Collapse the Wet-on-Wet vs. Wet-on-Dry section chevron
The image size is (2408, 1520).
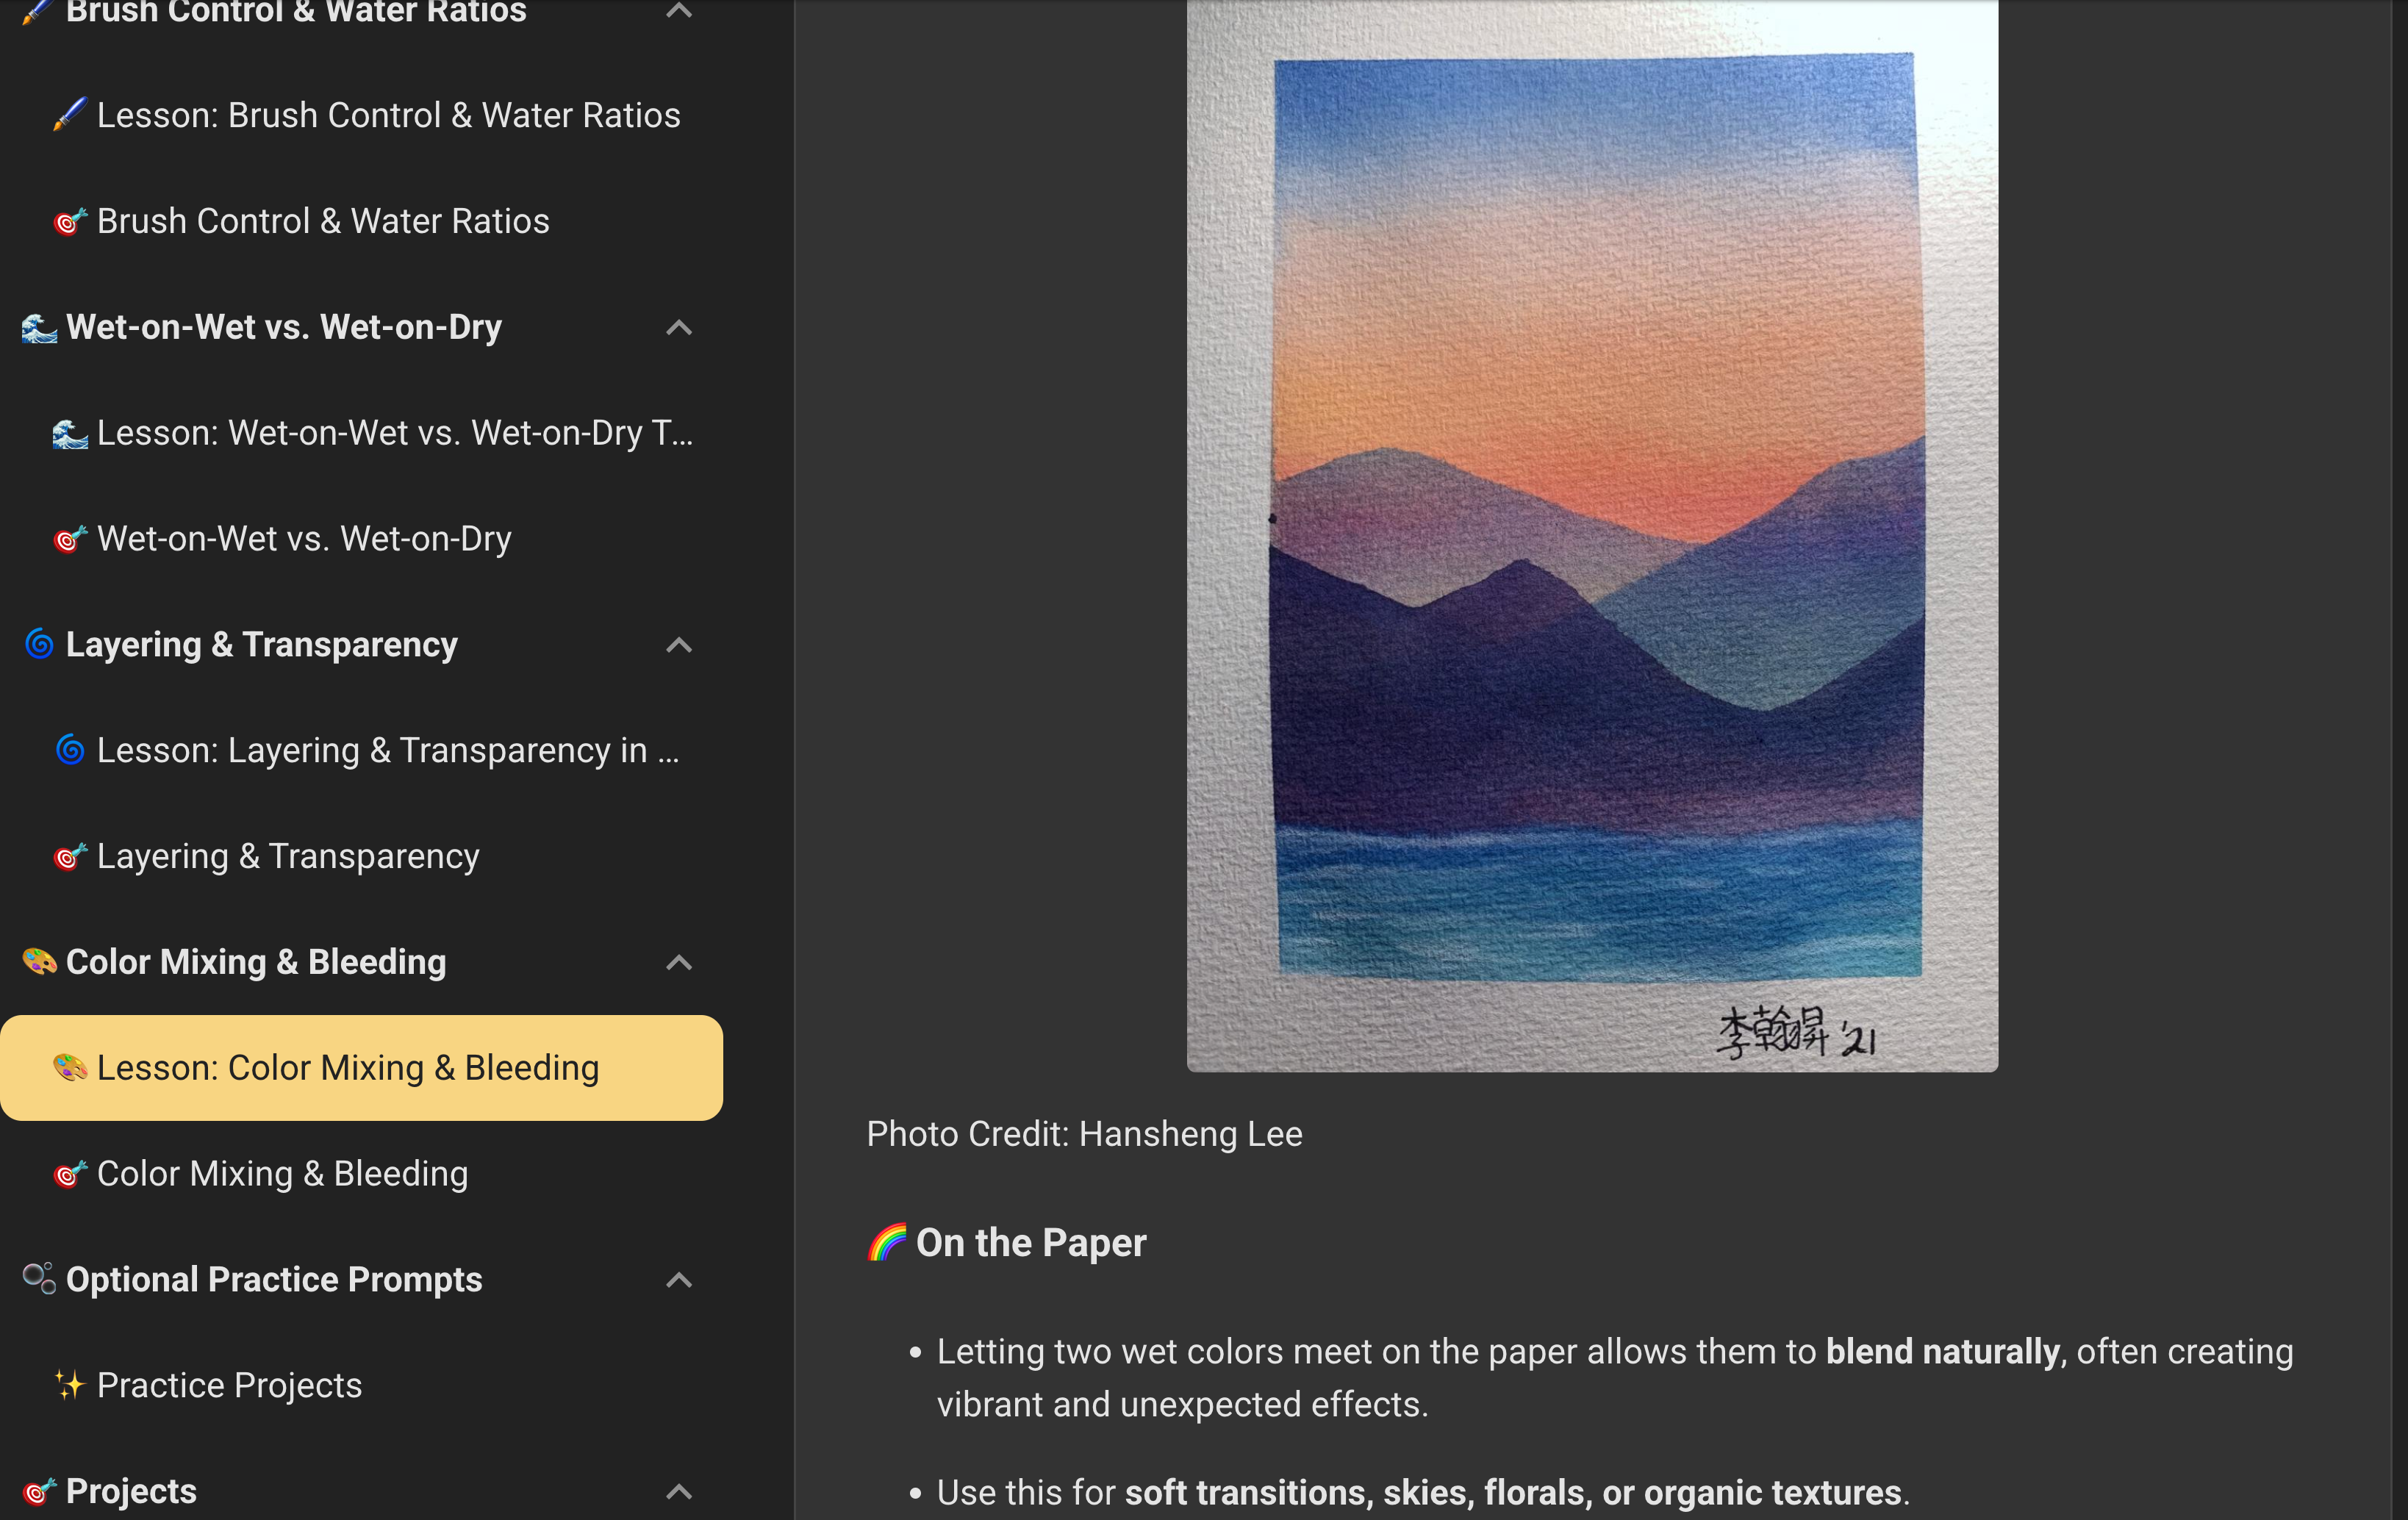point(679,328)
